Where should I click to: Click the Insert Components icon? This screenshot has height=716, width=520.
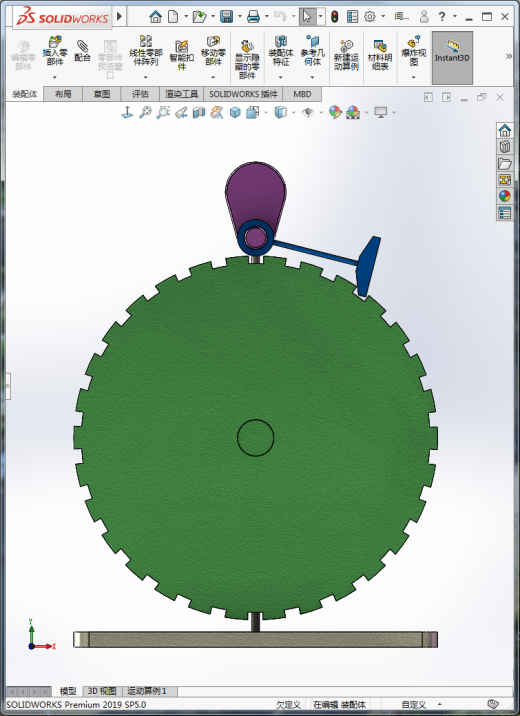click(x=54, y=51)
